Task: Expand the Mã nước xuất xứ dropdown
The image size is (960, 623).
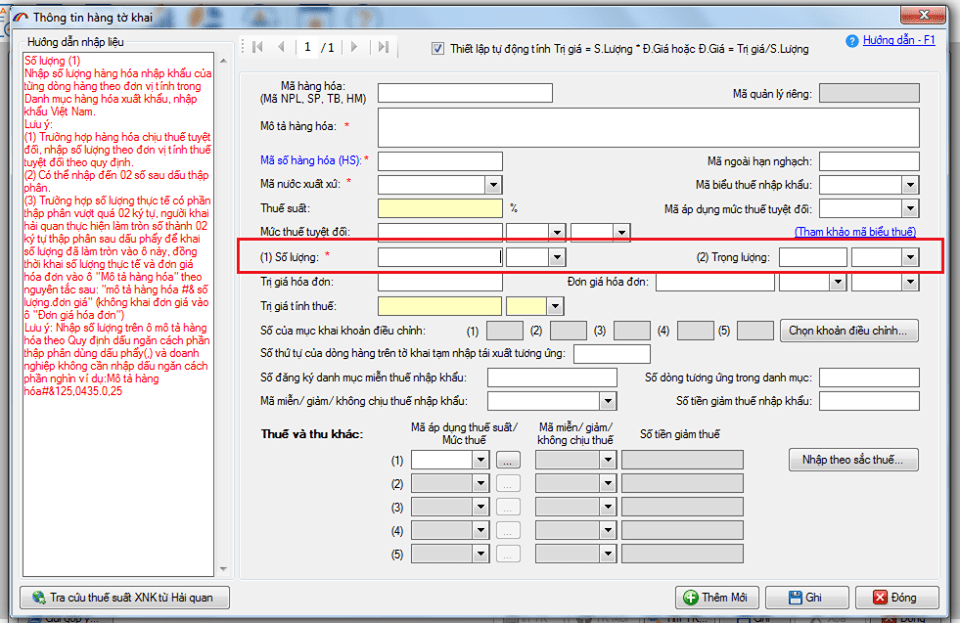Action: 493,185
